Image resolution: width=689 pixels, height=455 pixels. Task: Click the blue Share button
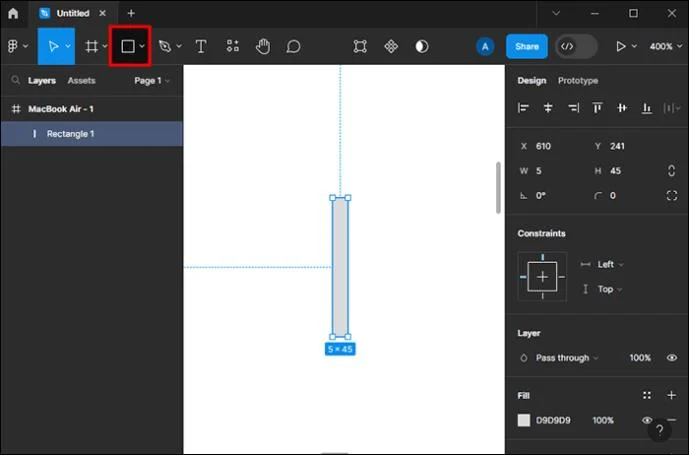(x=526, y=46)
